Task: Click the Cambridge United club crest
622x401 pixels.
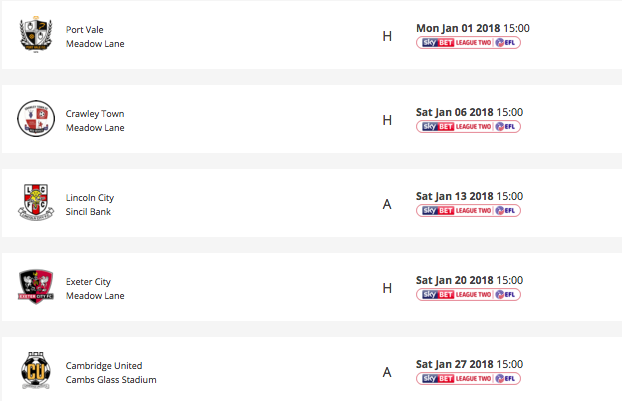Action: click(38, 371)
